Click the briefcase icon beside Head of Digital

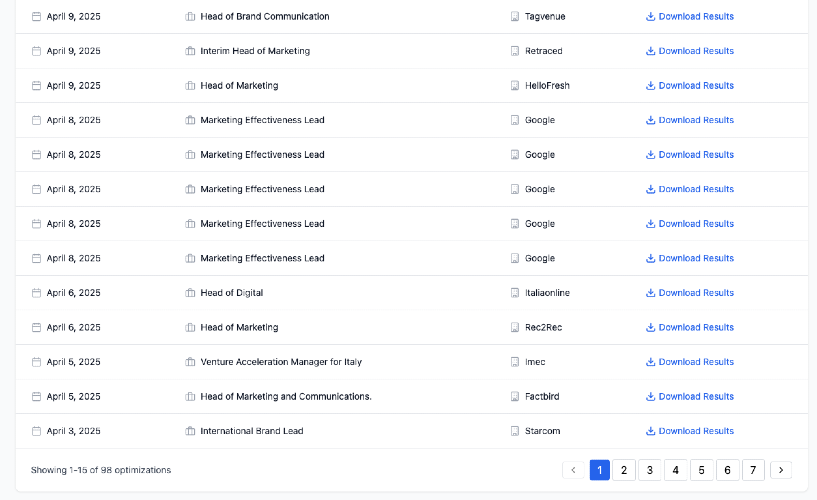(190, 293)
